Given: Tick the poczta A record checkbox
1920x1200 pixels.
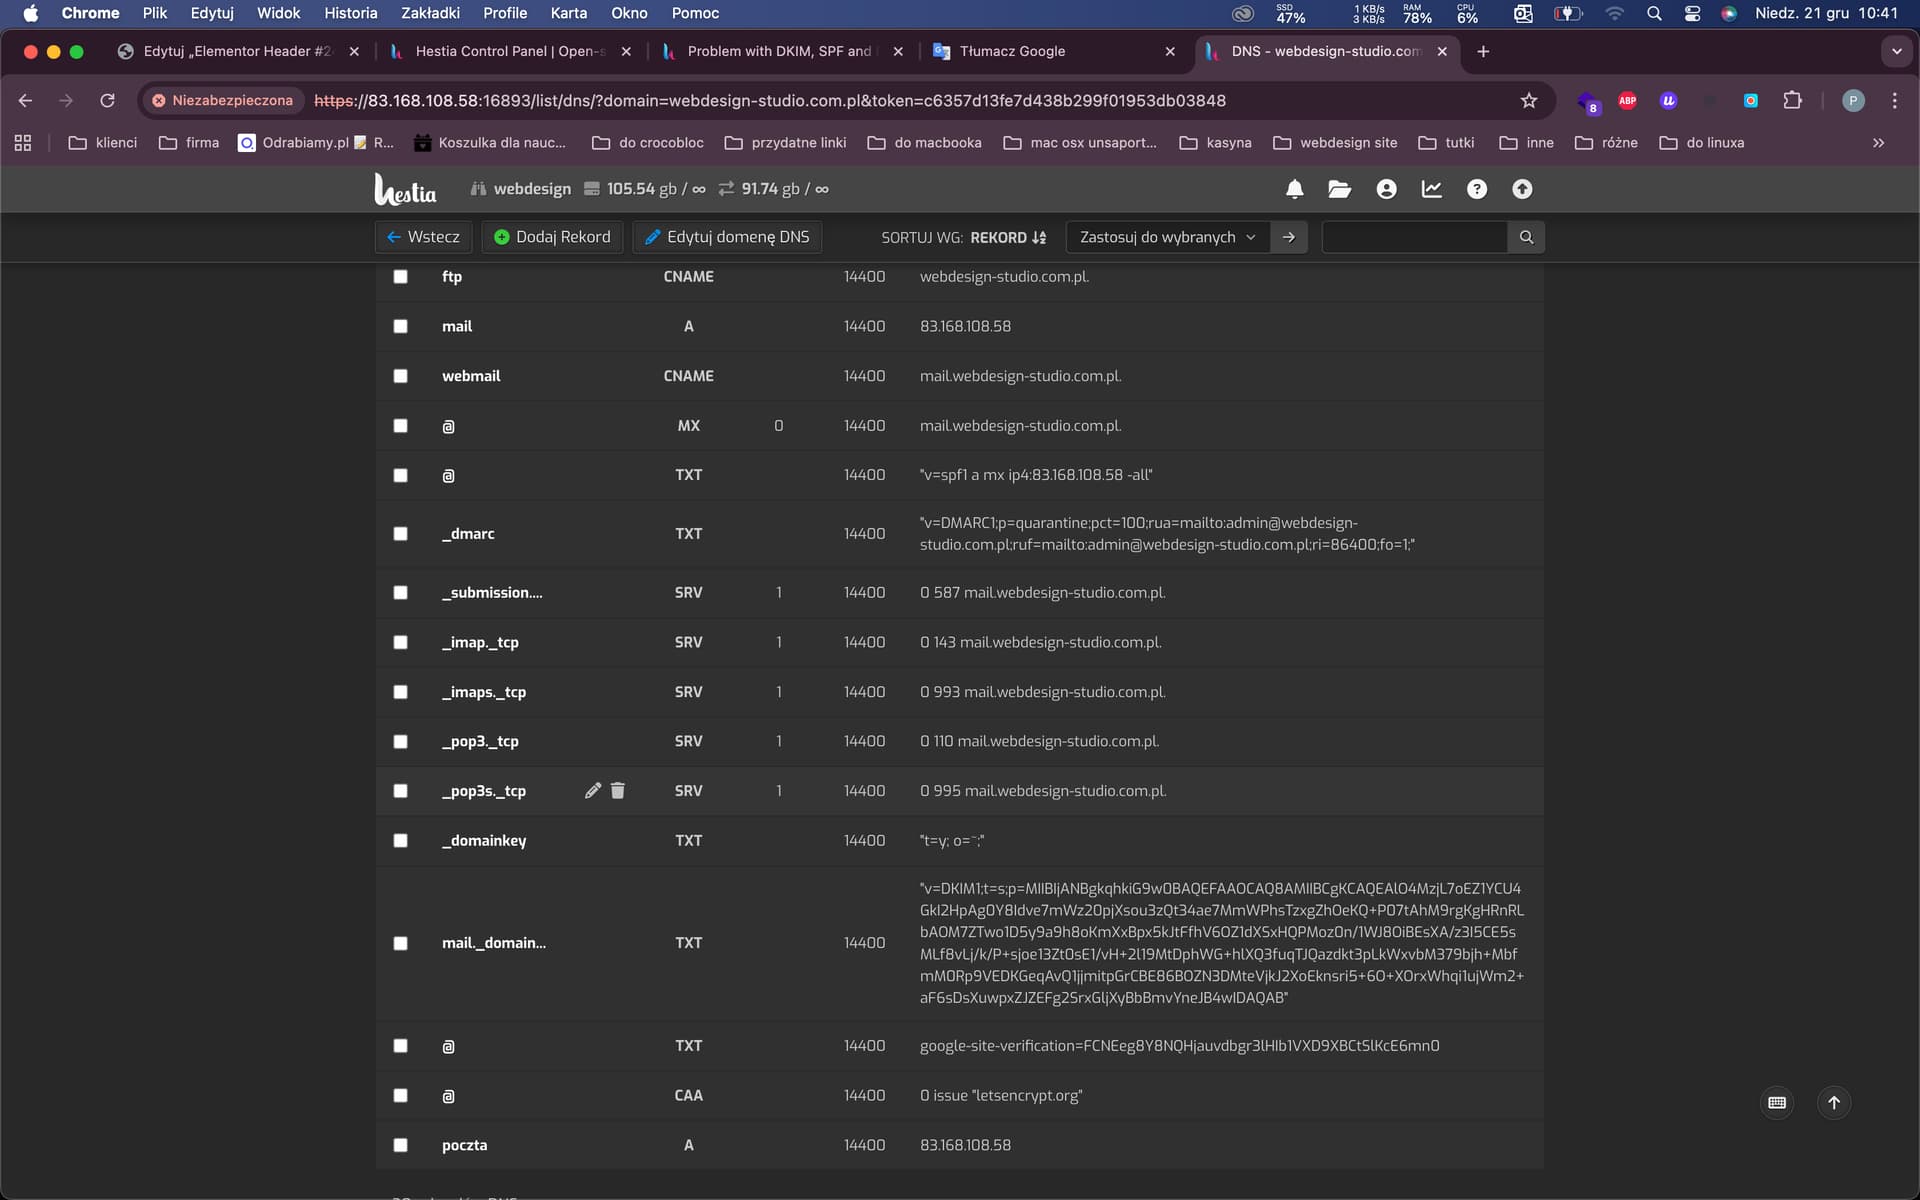Looking at the screenshot, I should tap(401, 1145).
